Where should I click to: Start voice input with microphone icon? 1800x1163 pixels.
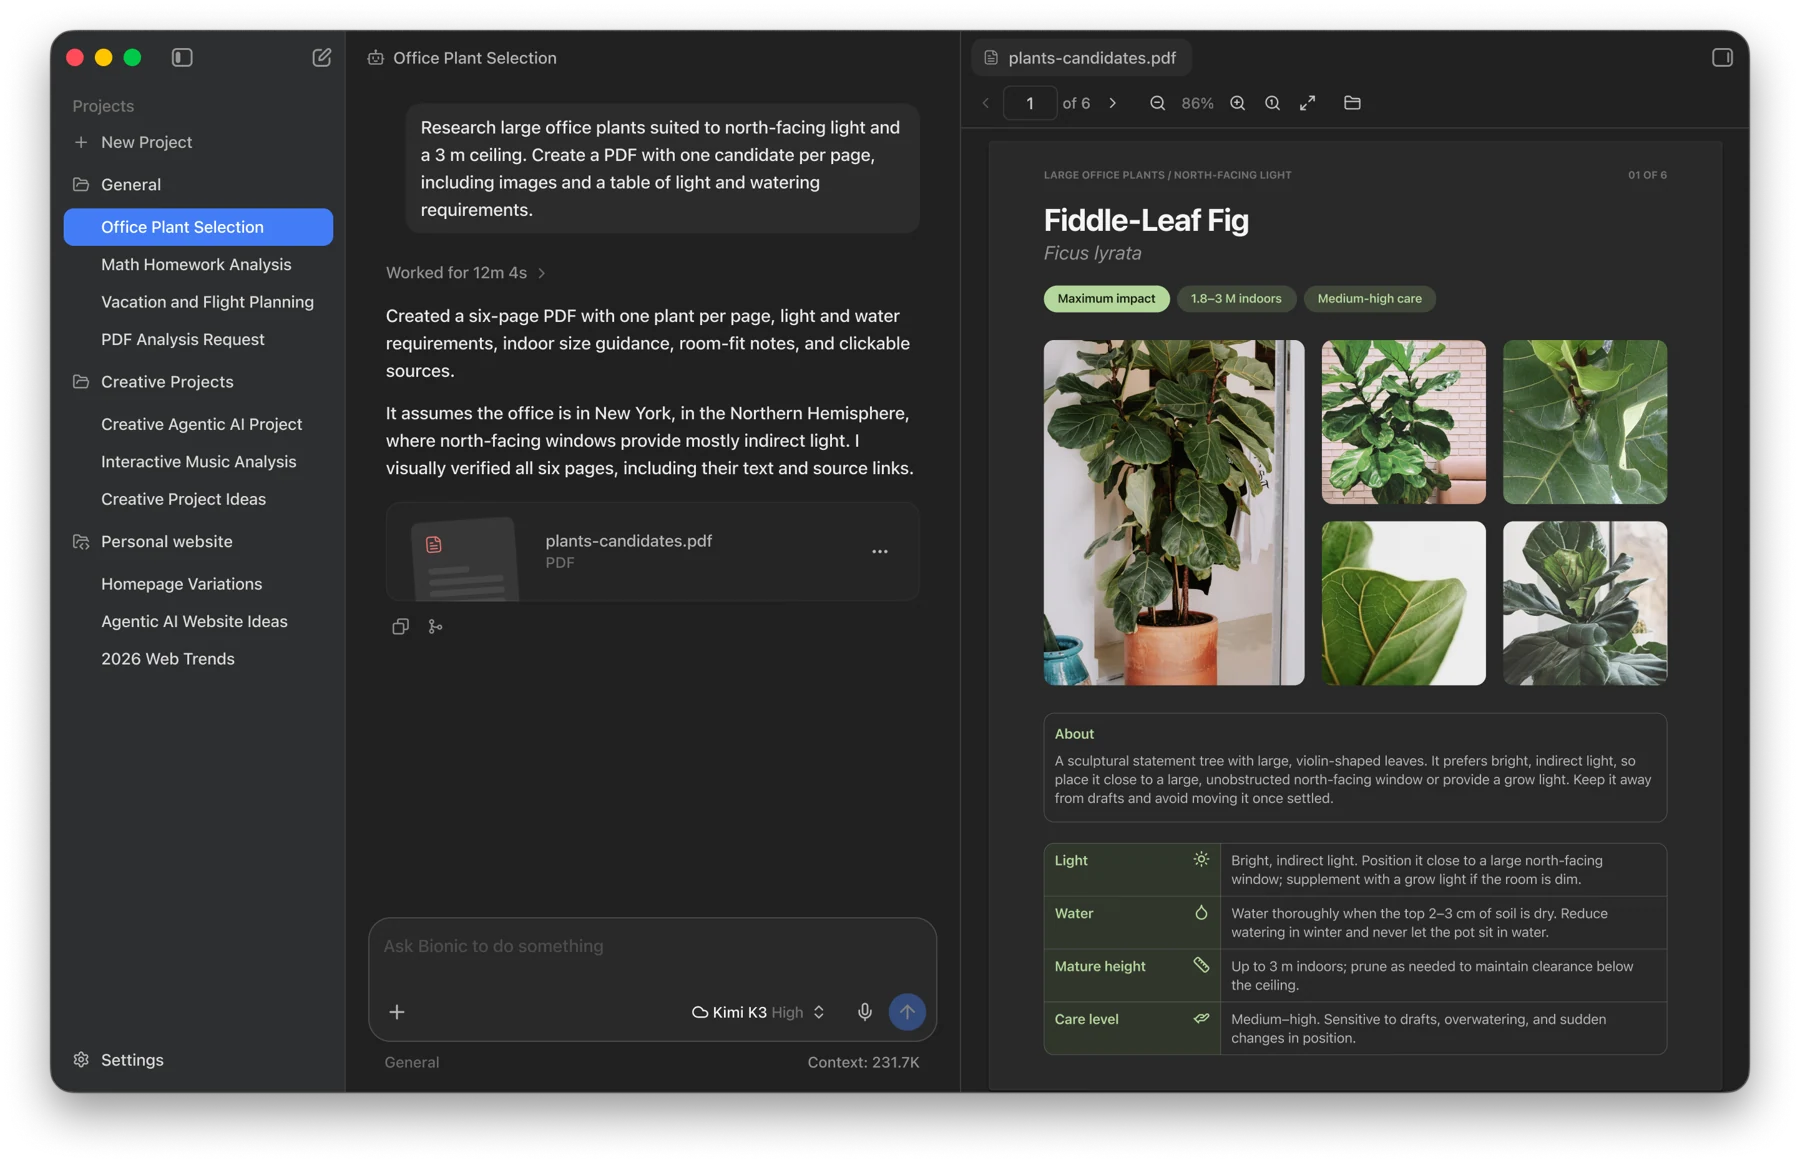pos(865,1012)
